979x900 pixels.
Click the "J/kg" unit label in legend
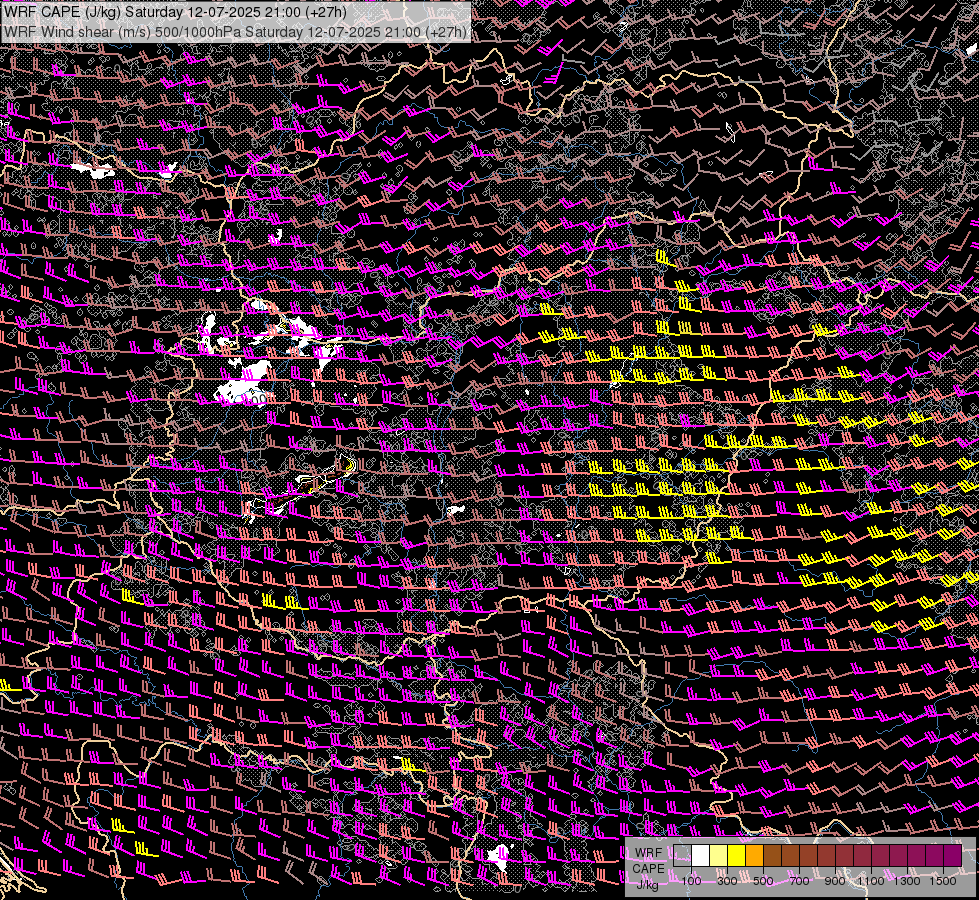pos(647,885)
